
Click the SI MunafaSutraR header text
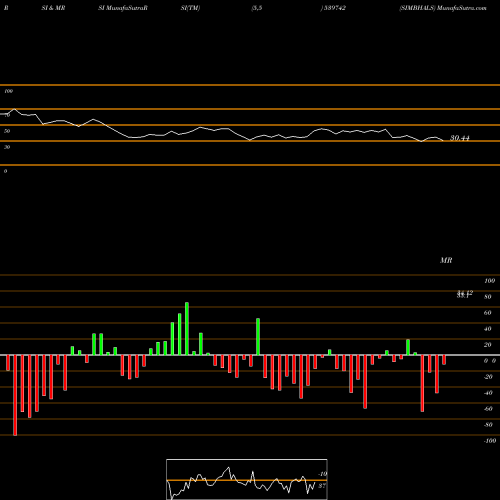123,8
